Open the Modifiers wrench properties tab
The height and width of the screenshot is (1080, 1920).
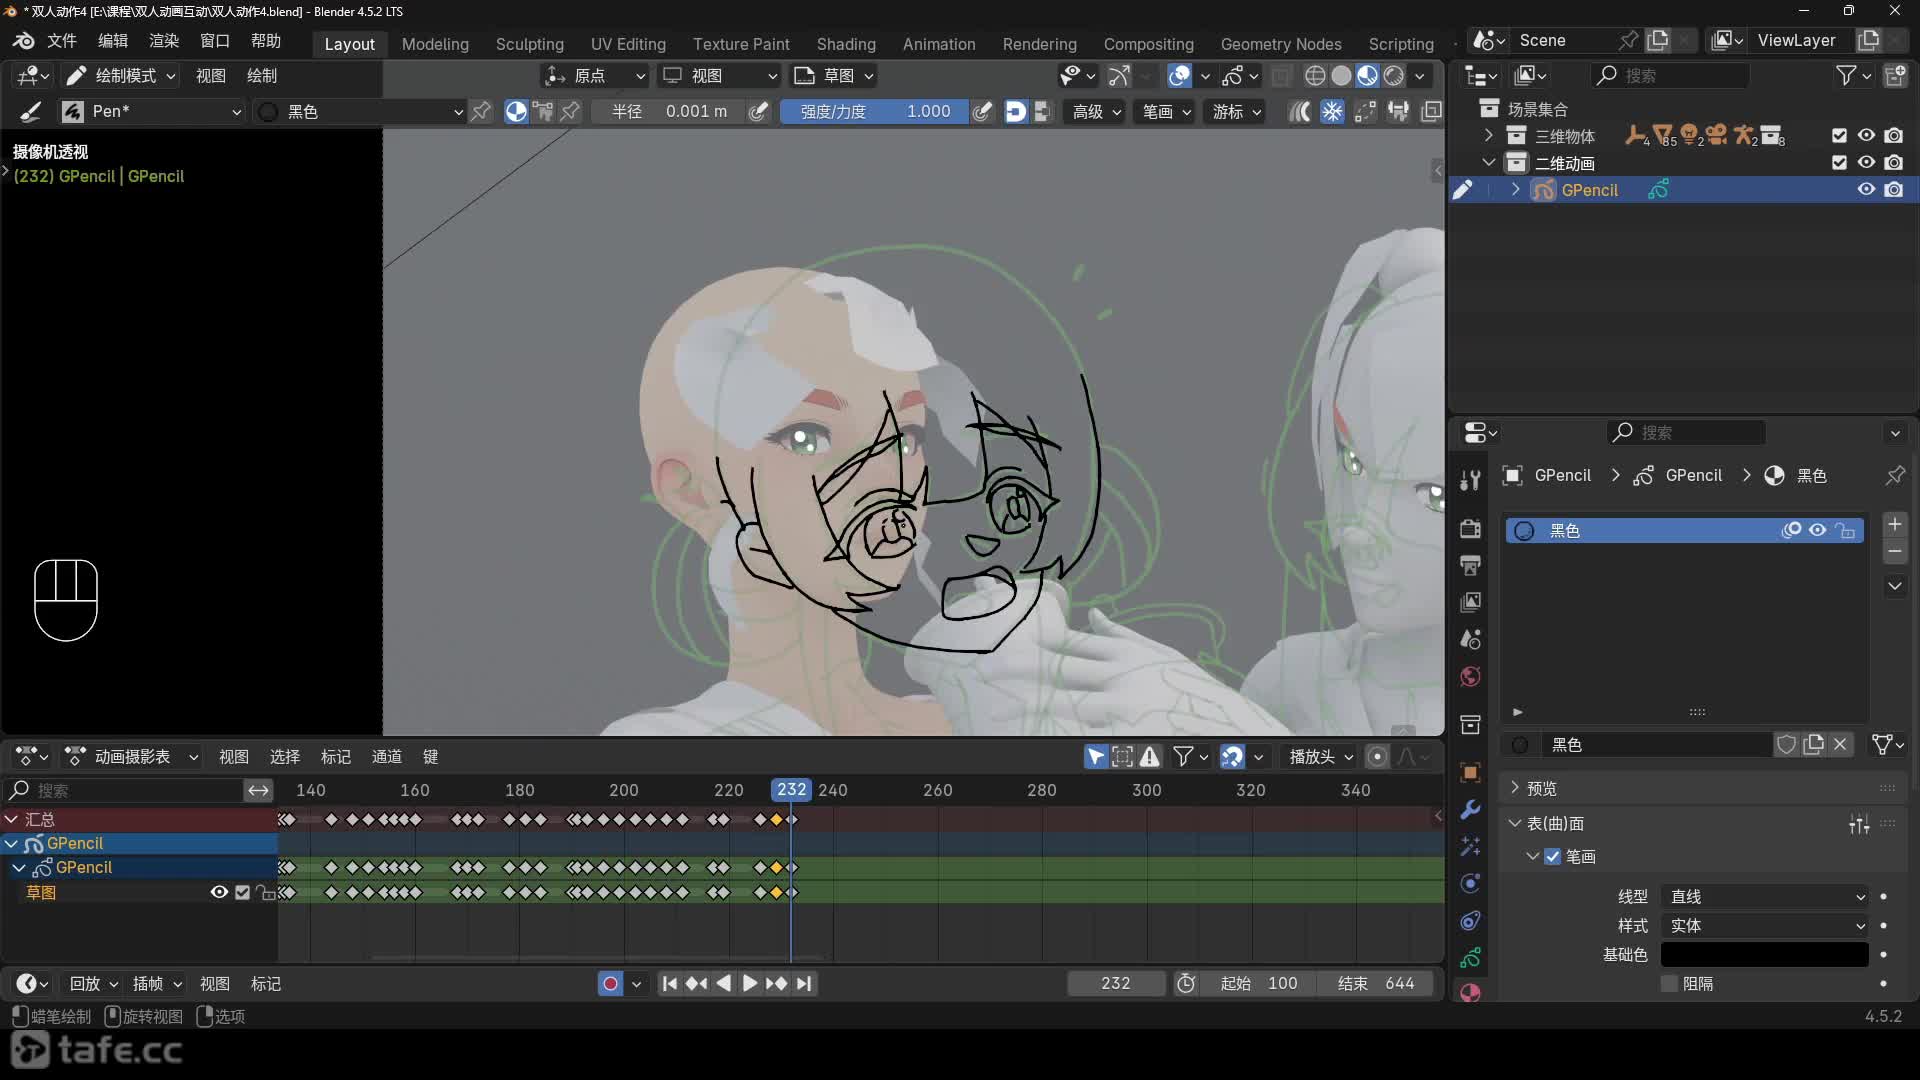tap(1470, 809)
